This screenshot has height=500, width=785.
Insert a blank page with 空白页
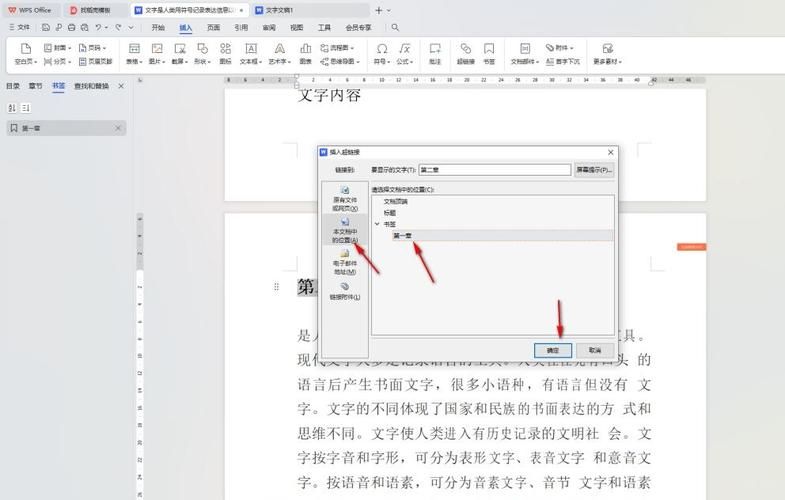click(26, 54)
